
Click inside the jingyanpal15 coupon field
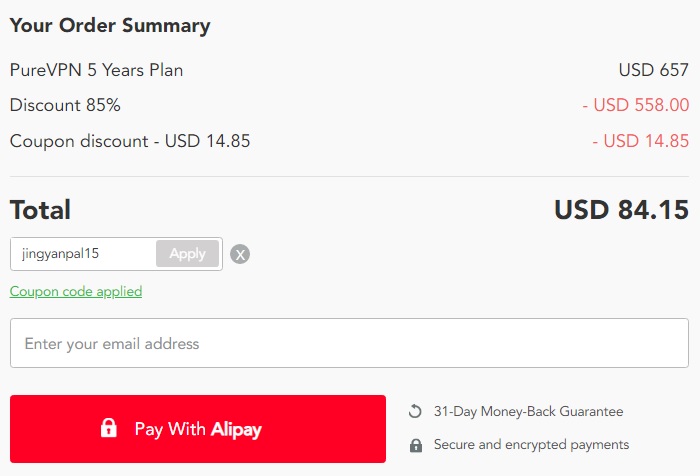(83, 254)
